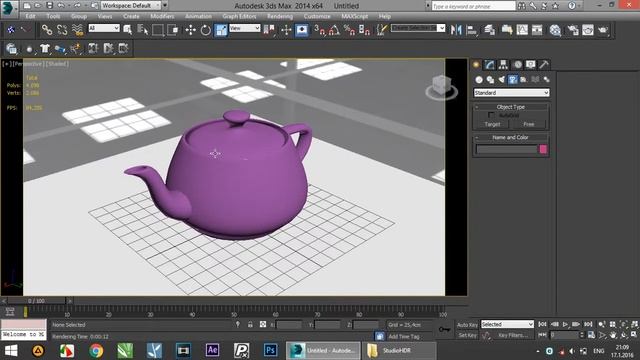The image size is (640, 360).
Task: Enable the AutoGrid checkbox
Action: [491, 115]
